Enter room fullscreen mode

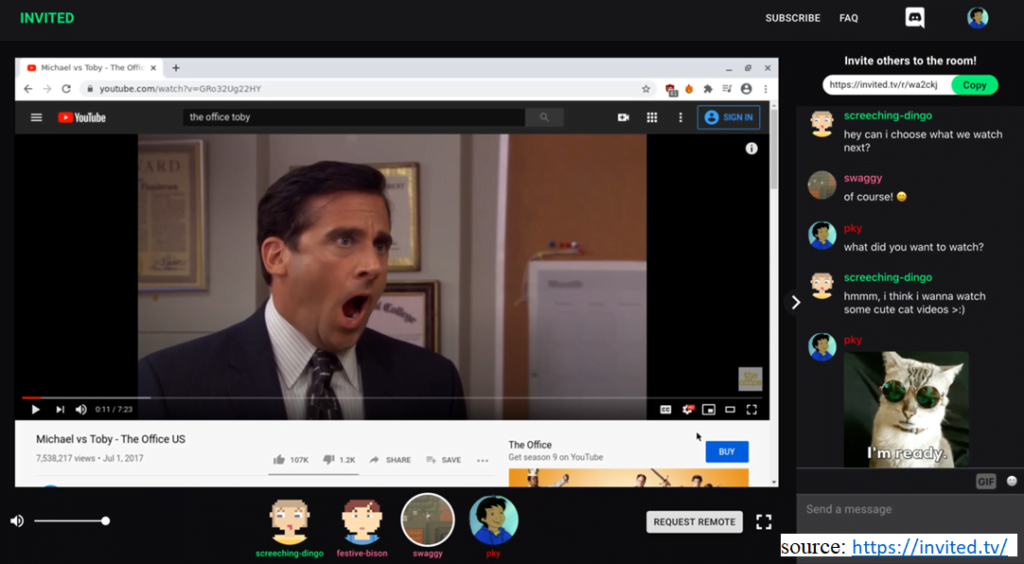[x=763, y=522]
